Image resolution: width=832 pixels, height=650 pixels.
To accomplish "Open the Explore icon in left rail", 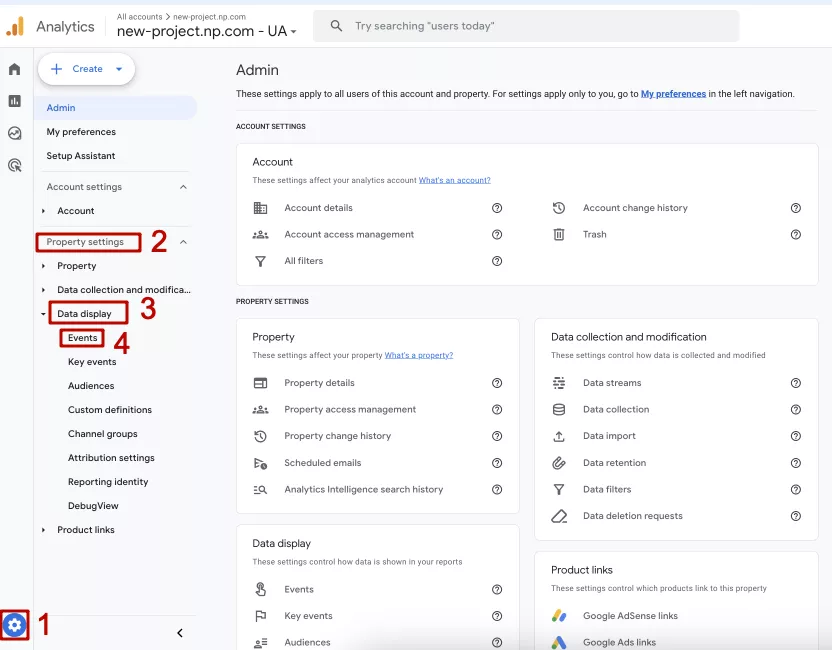I will (x=14, y=133).
